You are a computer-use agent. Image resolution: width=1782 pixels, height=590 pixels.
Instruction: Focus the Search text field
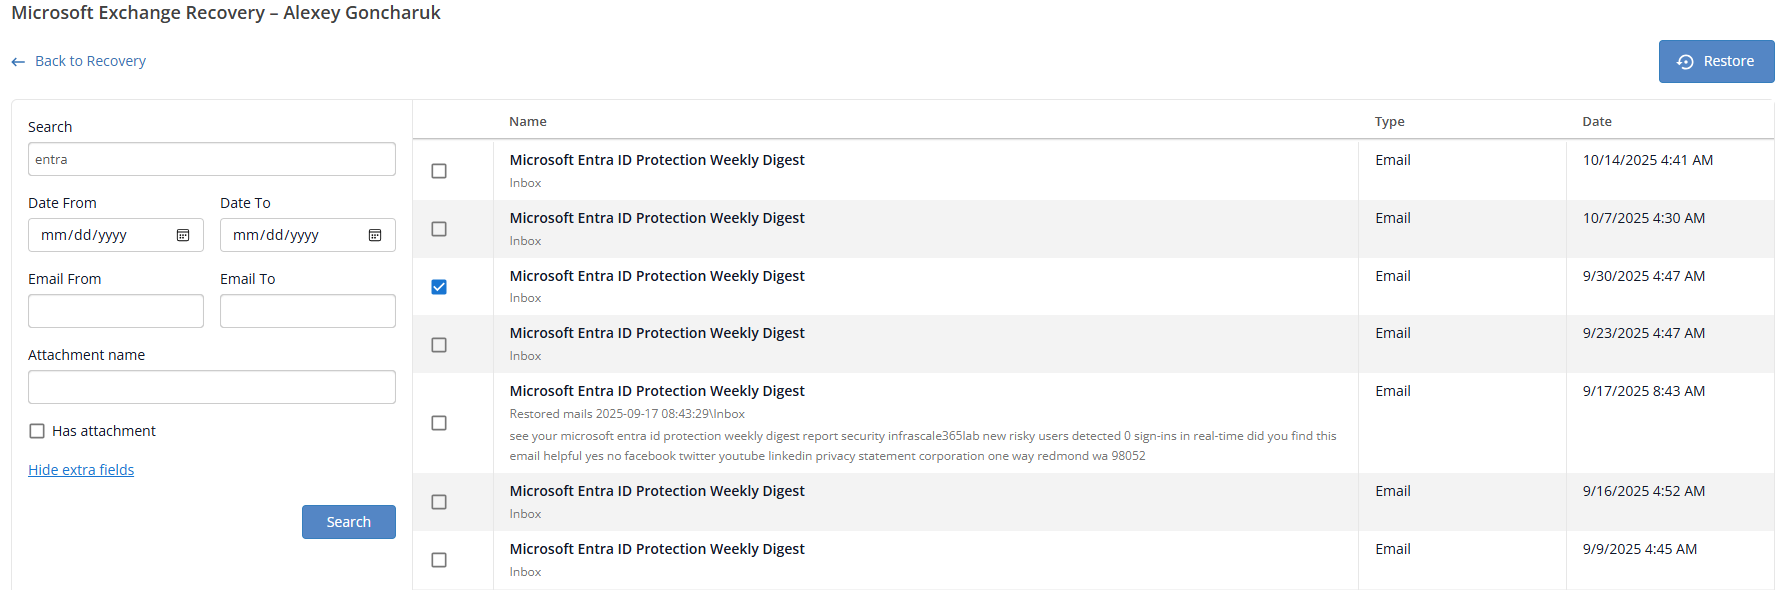coord(212,159)
